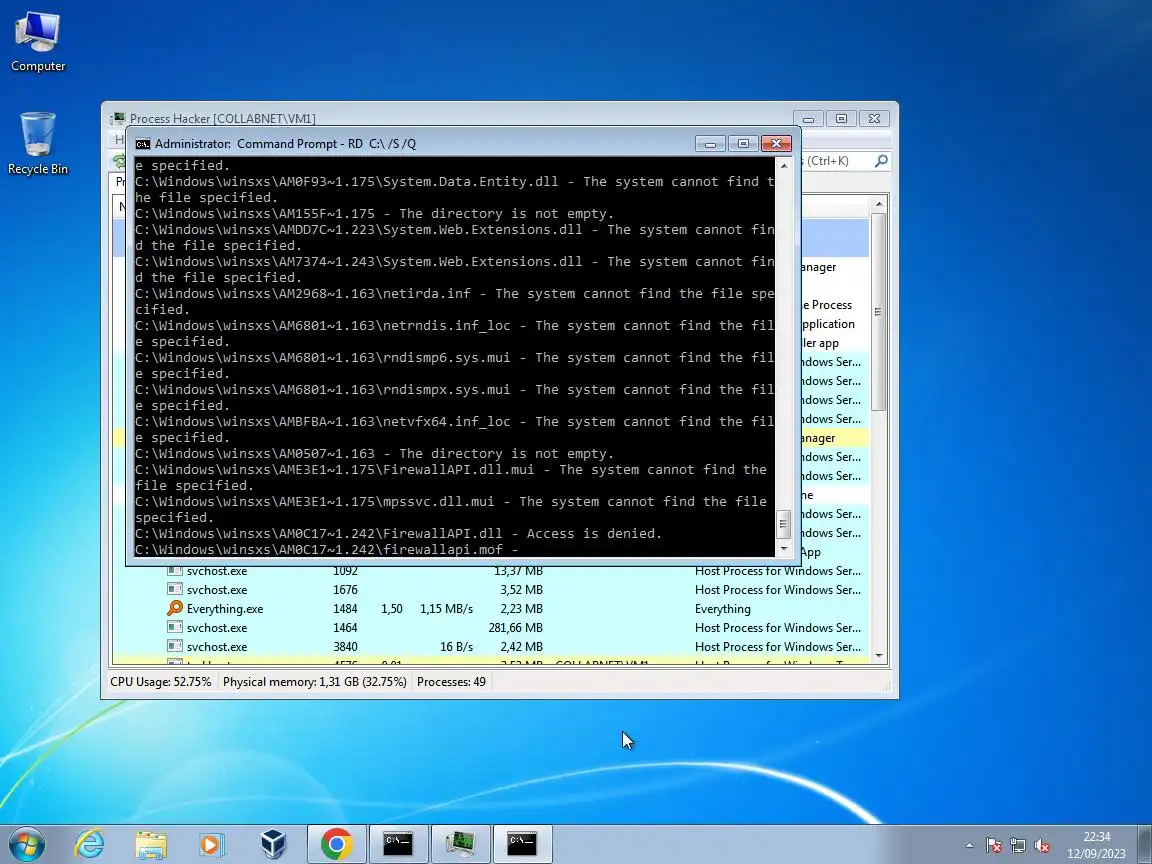Click Physical memory 1,31 GB status entry
The image size is (1152, 864).
pyautogui.click(x=315, y=682)
